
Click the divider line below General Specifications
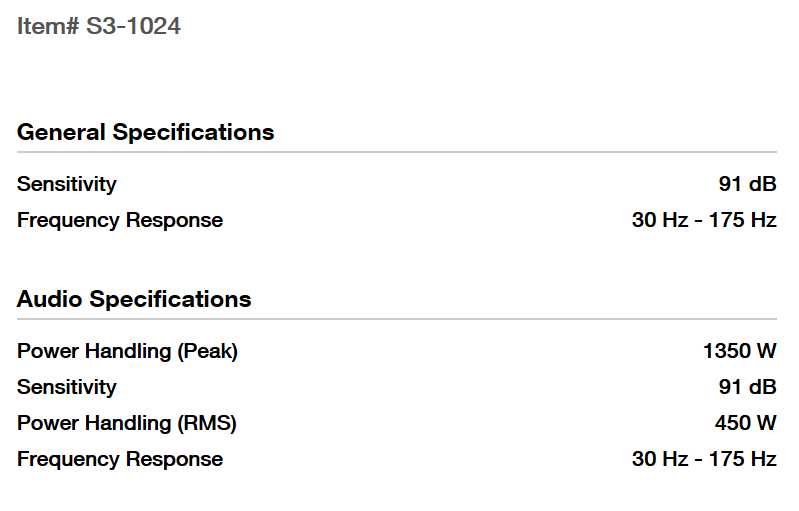click(x=397, y=152)
